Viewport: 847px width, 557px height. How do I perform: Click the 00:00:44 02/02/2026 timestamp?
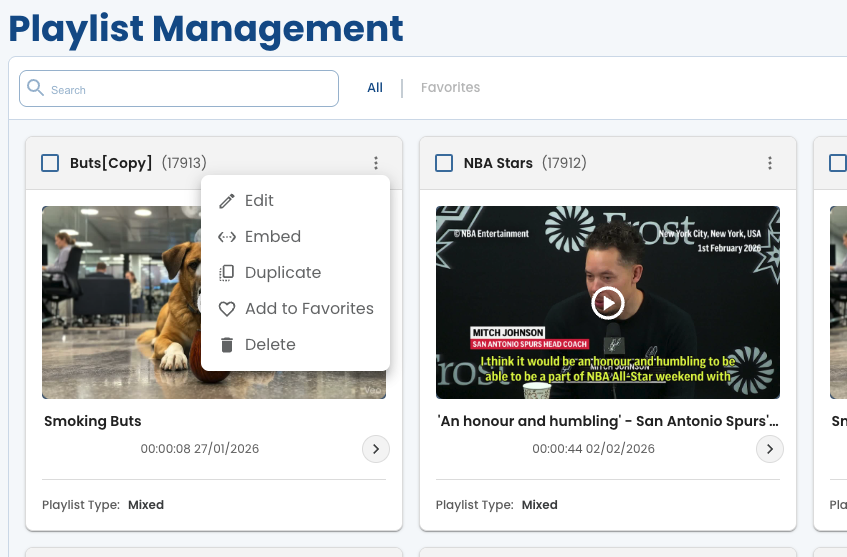(593, 449)
